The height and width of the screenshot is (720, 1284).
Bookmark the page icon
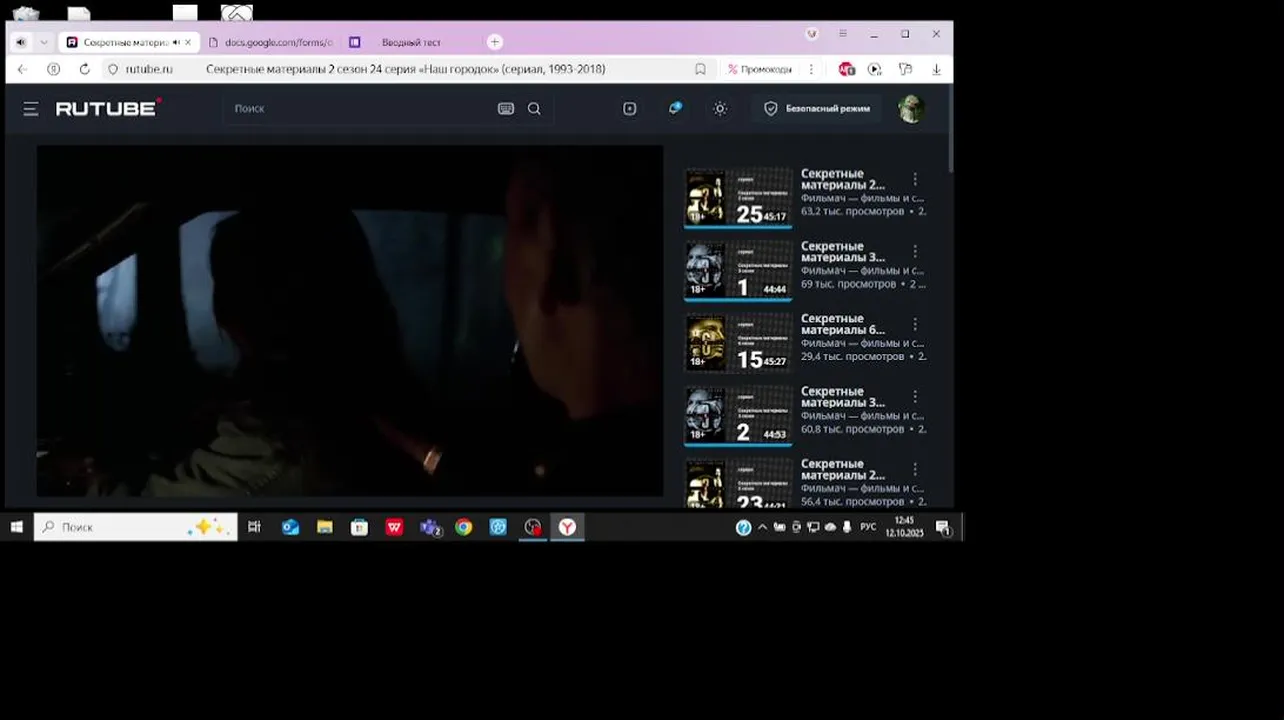[x=700, y=69]
